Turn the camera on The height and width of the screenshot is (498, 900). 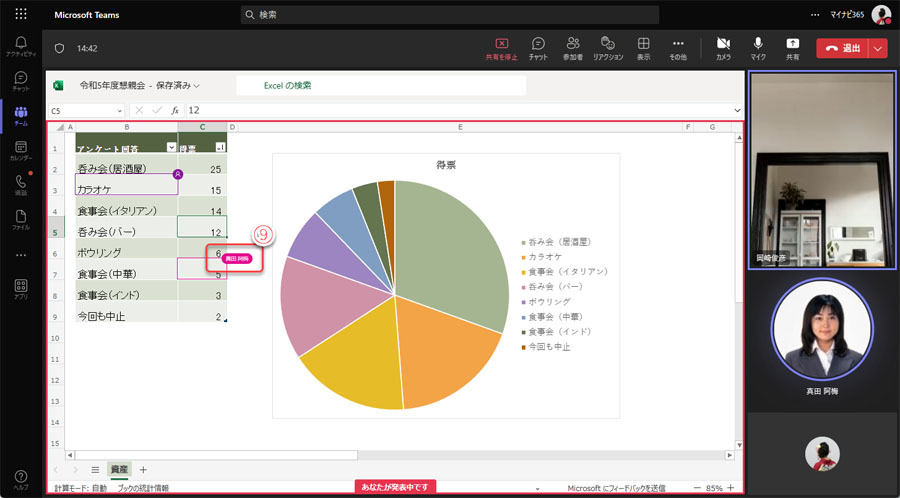click(x=723, y=49)
